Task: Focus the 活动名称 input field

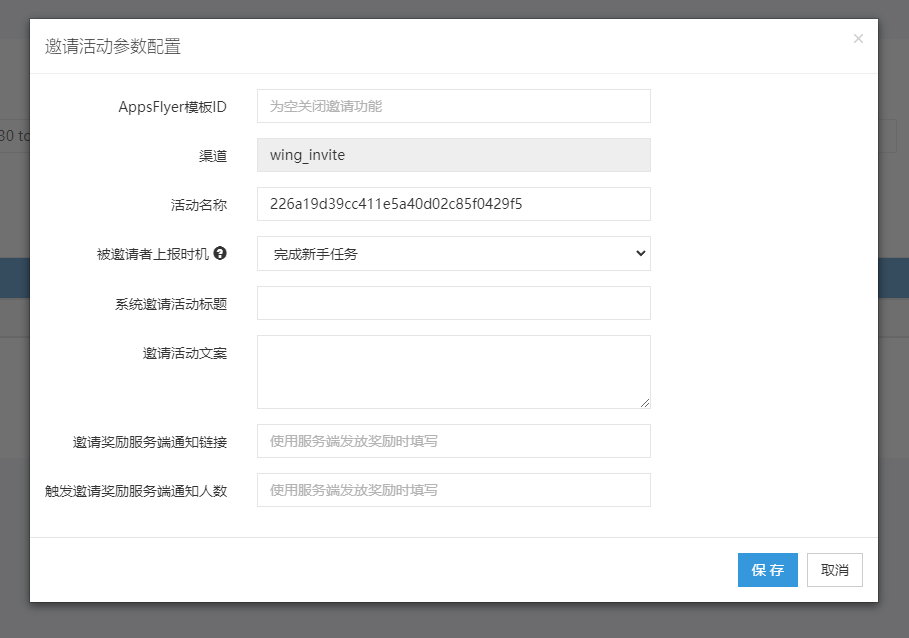Action: [x=454, y=204]
